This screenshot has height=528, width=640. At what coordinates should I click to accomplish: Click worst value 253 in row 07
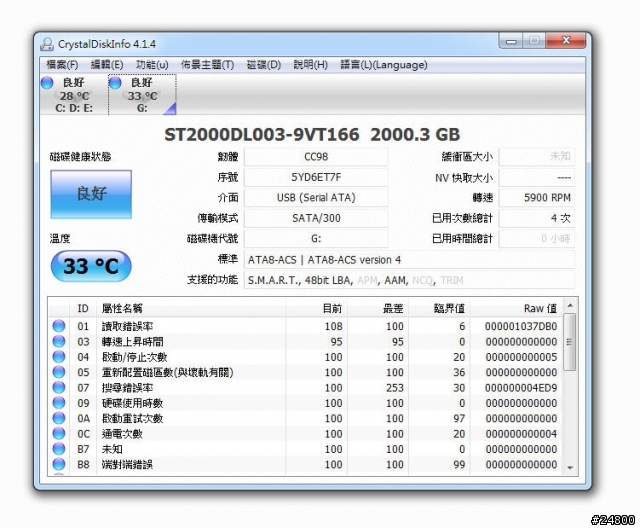pyautogui.click(x=395, y=388)
